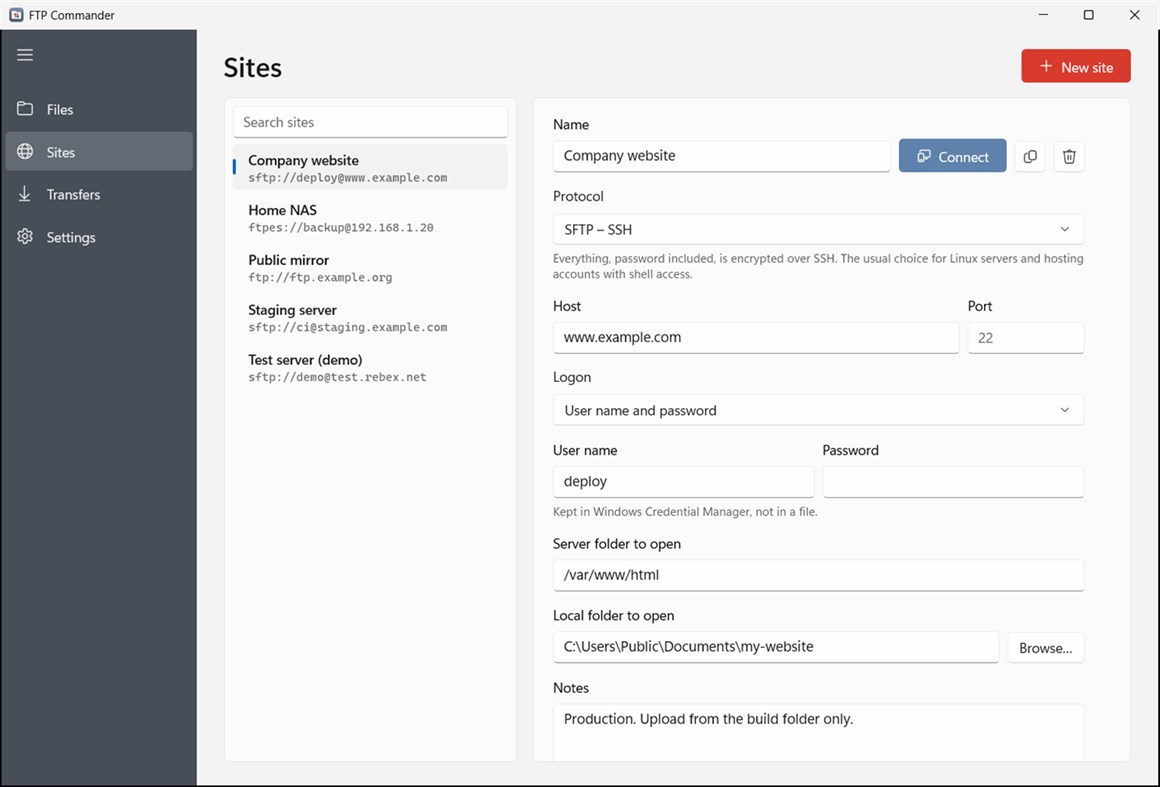Edit the Notes text area
Image resolution: width=1160 pixels, height=787 pixels.
(818, 732)
